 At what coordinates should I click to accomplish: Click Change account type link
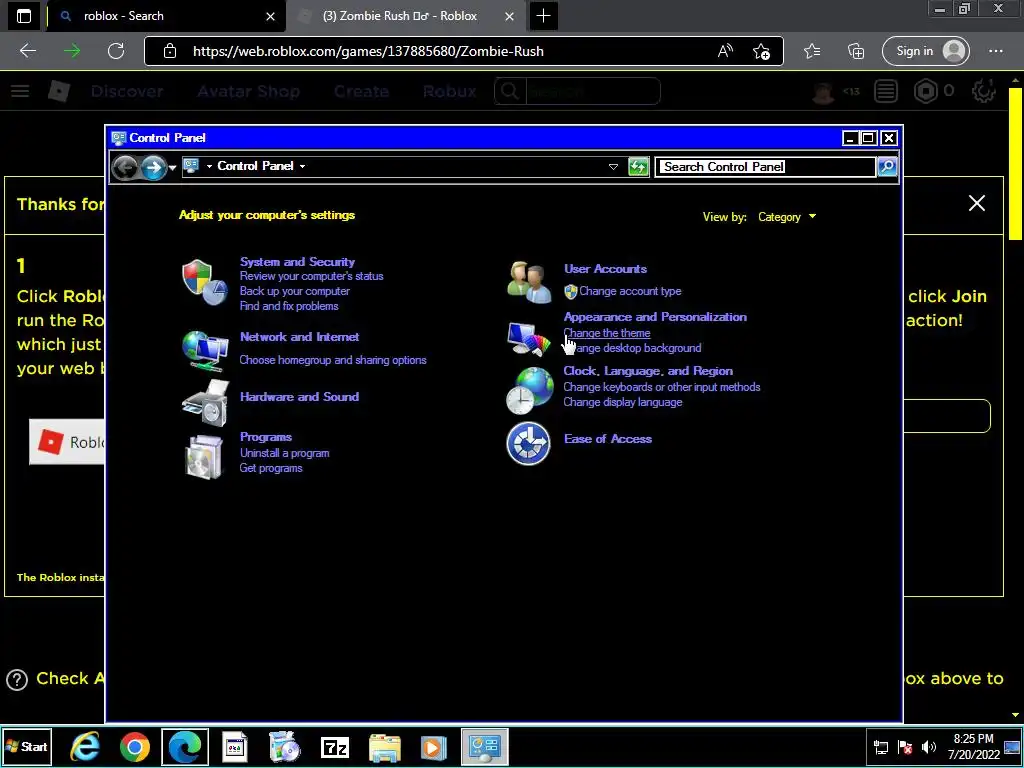click(630, 291)
